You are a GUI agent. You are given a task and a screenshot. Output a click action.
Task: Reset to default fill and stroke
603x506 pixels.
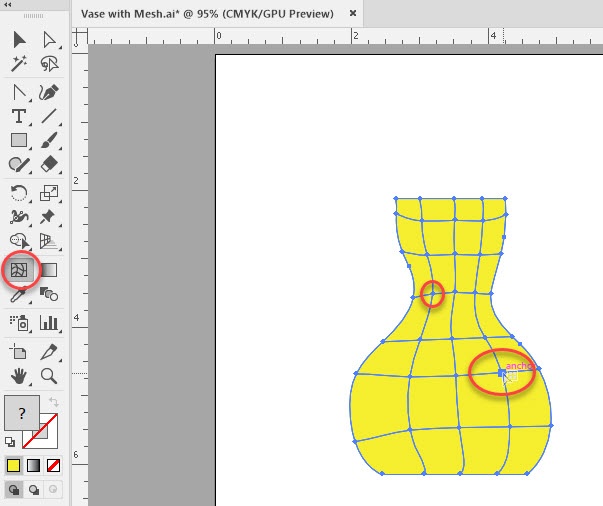[10, 441]
